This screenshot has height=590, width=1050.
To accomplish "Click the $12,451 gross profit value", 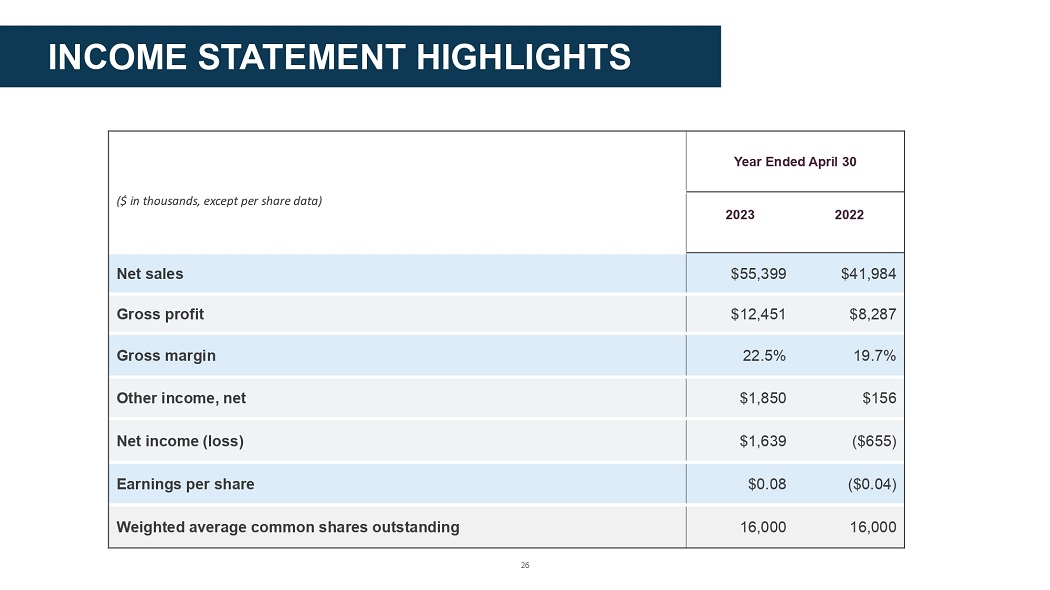I will [x=758, y=314].
